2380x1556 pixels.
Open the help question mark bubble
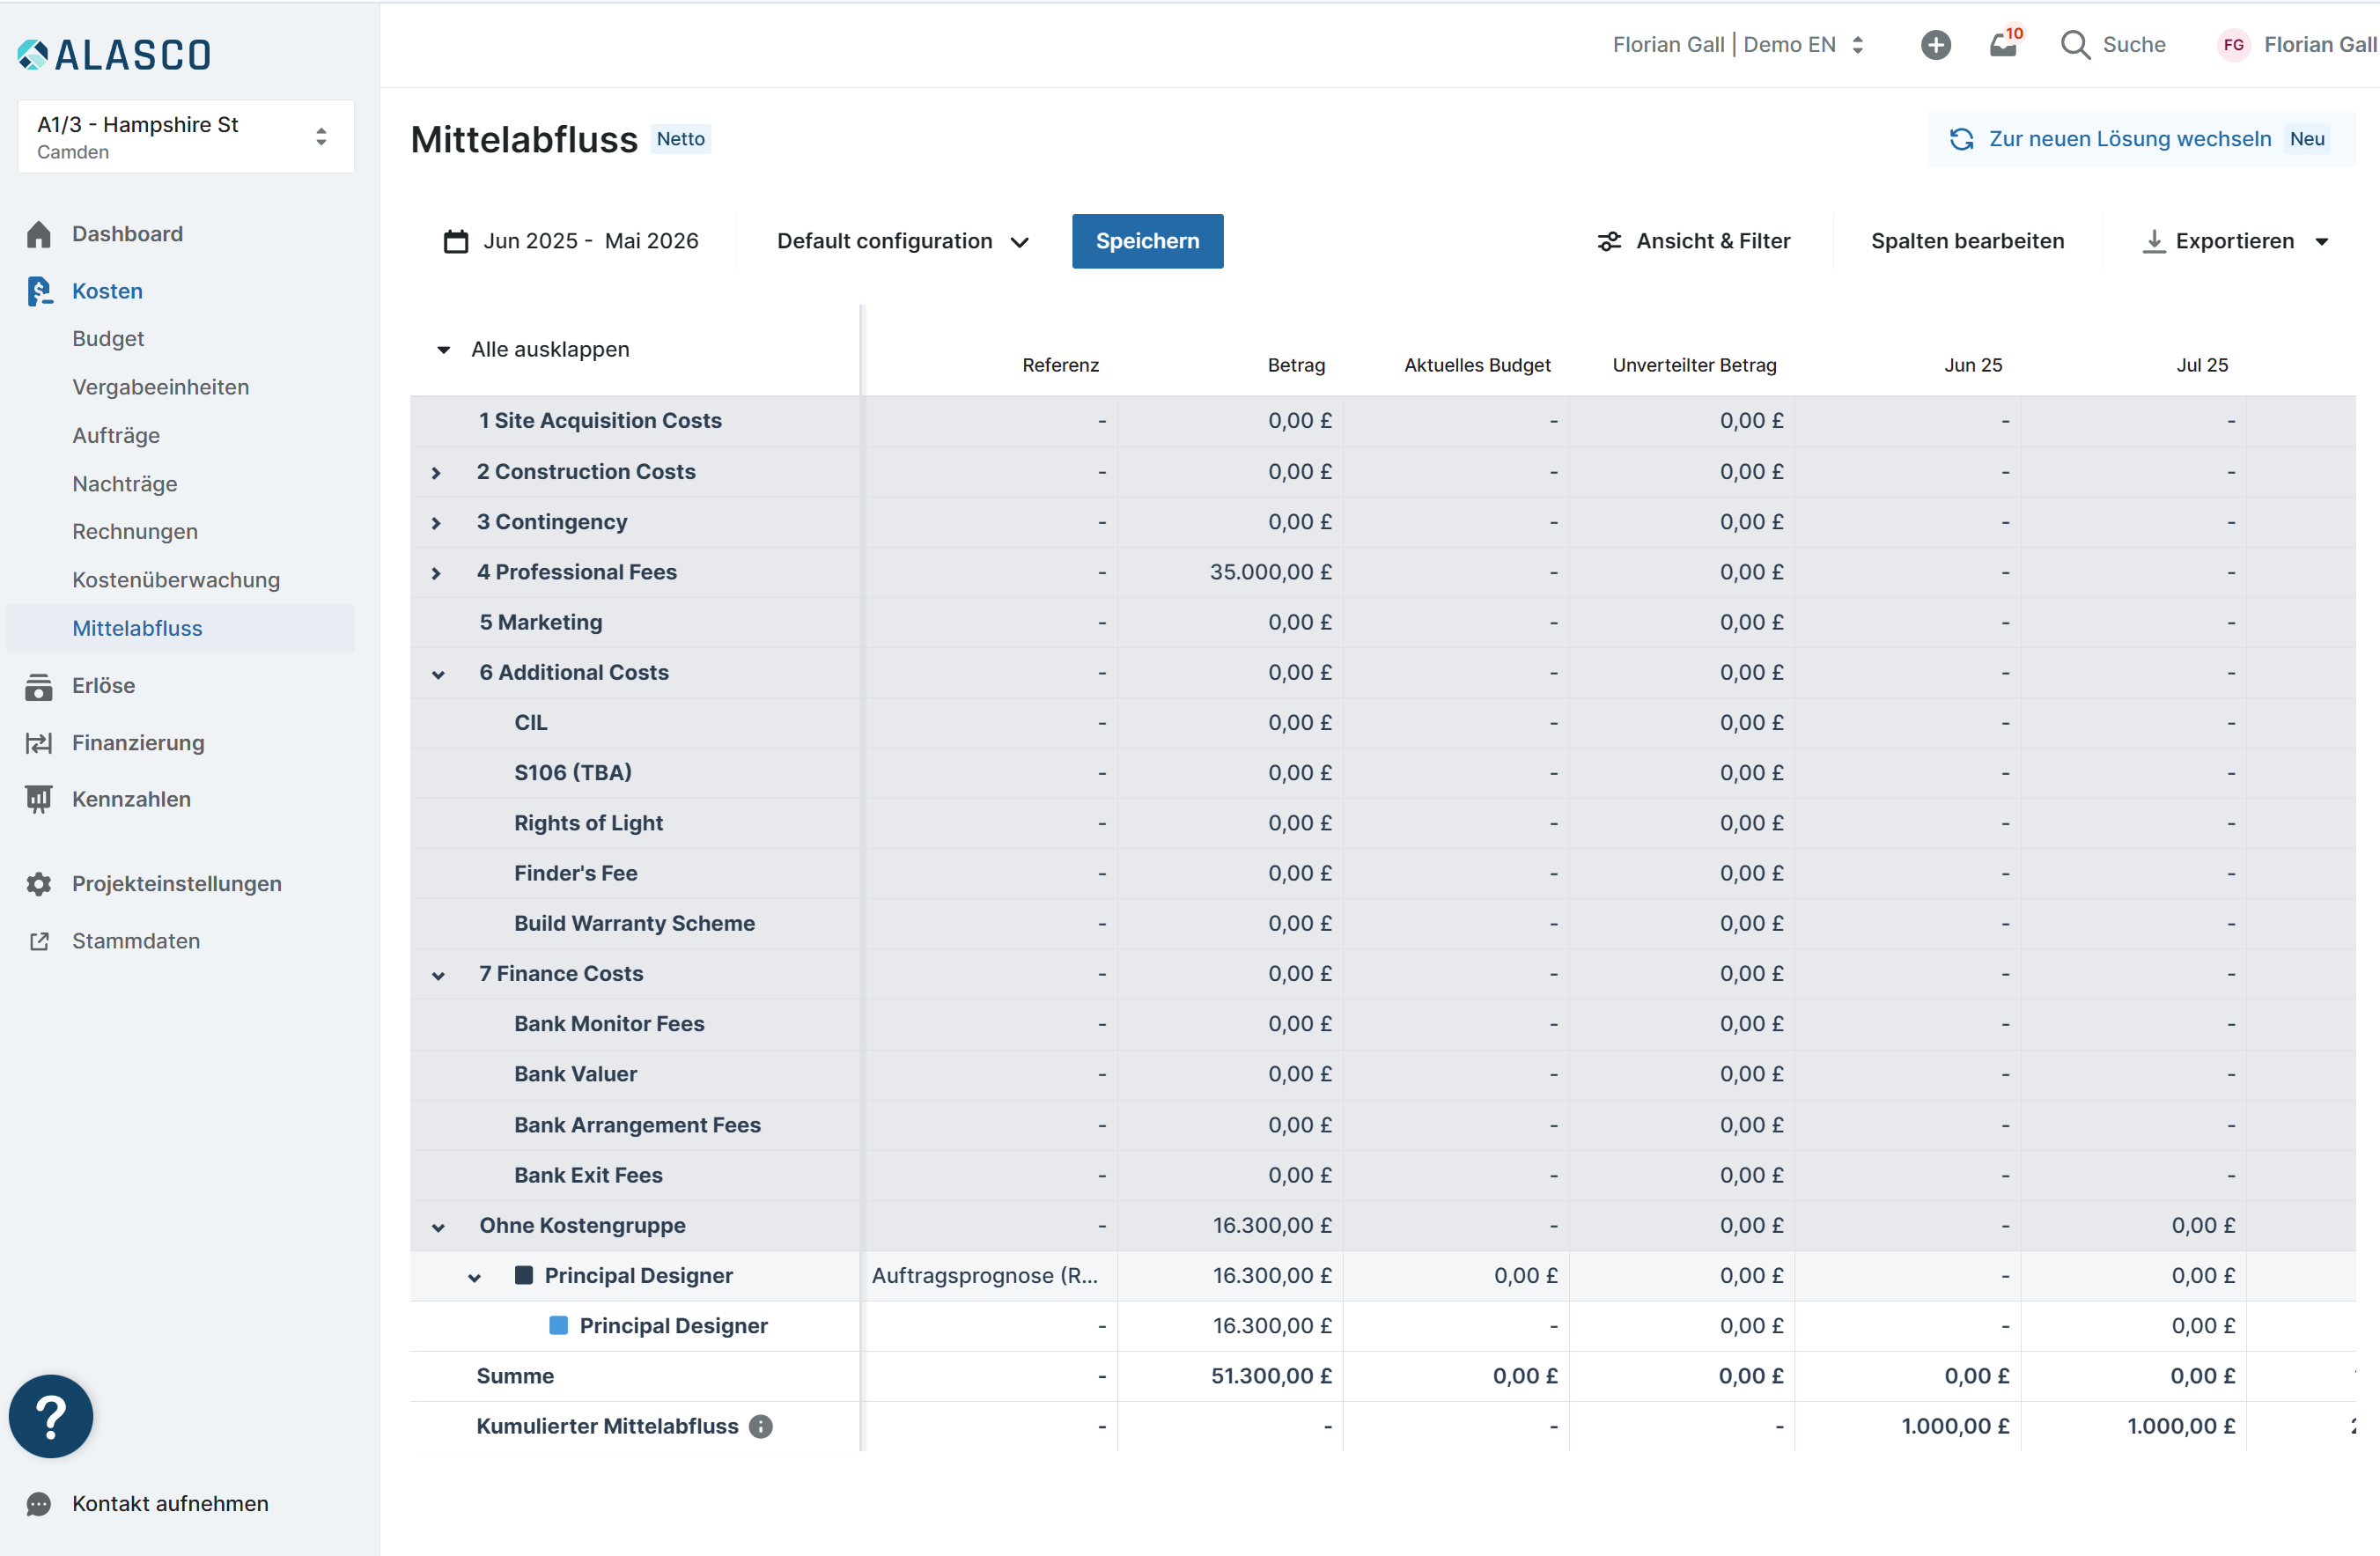[51, 1416]
